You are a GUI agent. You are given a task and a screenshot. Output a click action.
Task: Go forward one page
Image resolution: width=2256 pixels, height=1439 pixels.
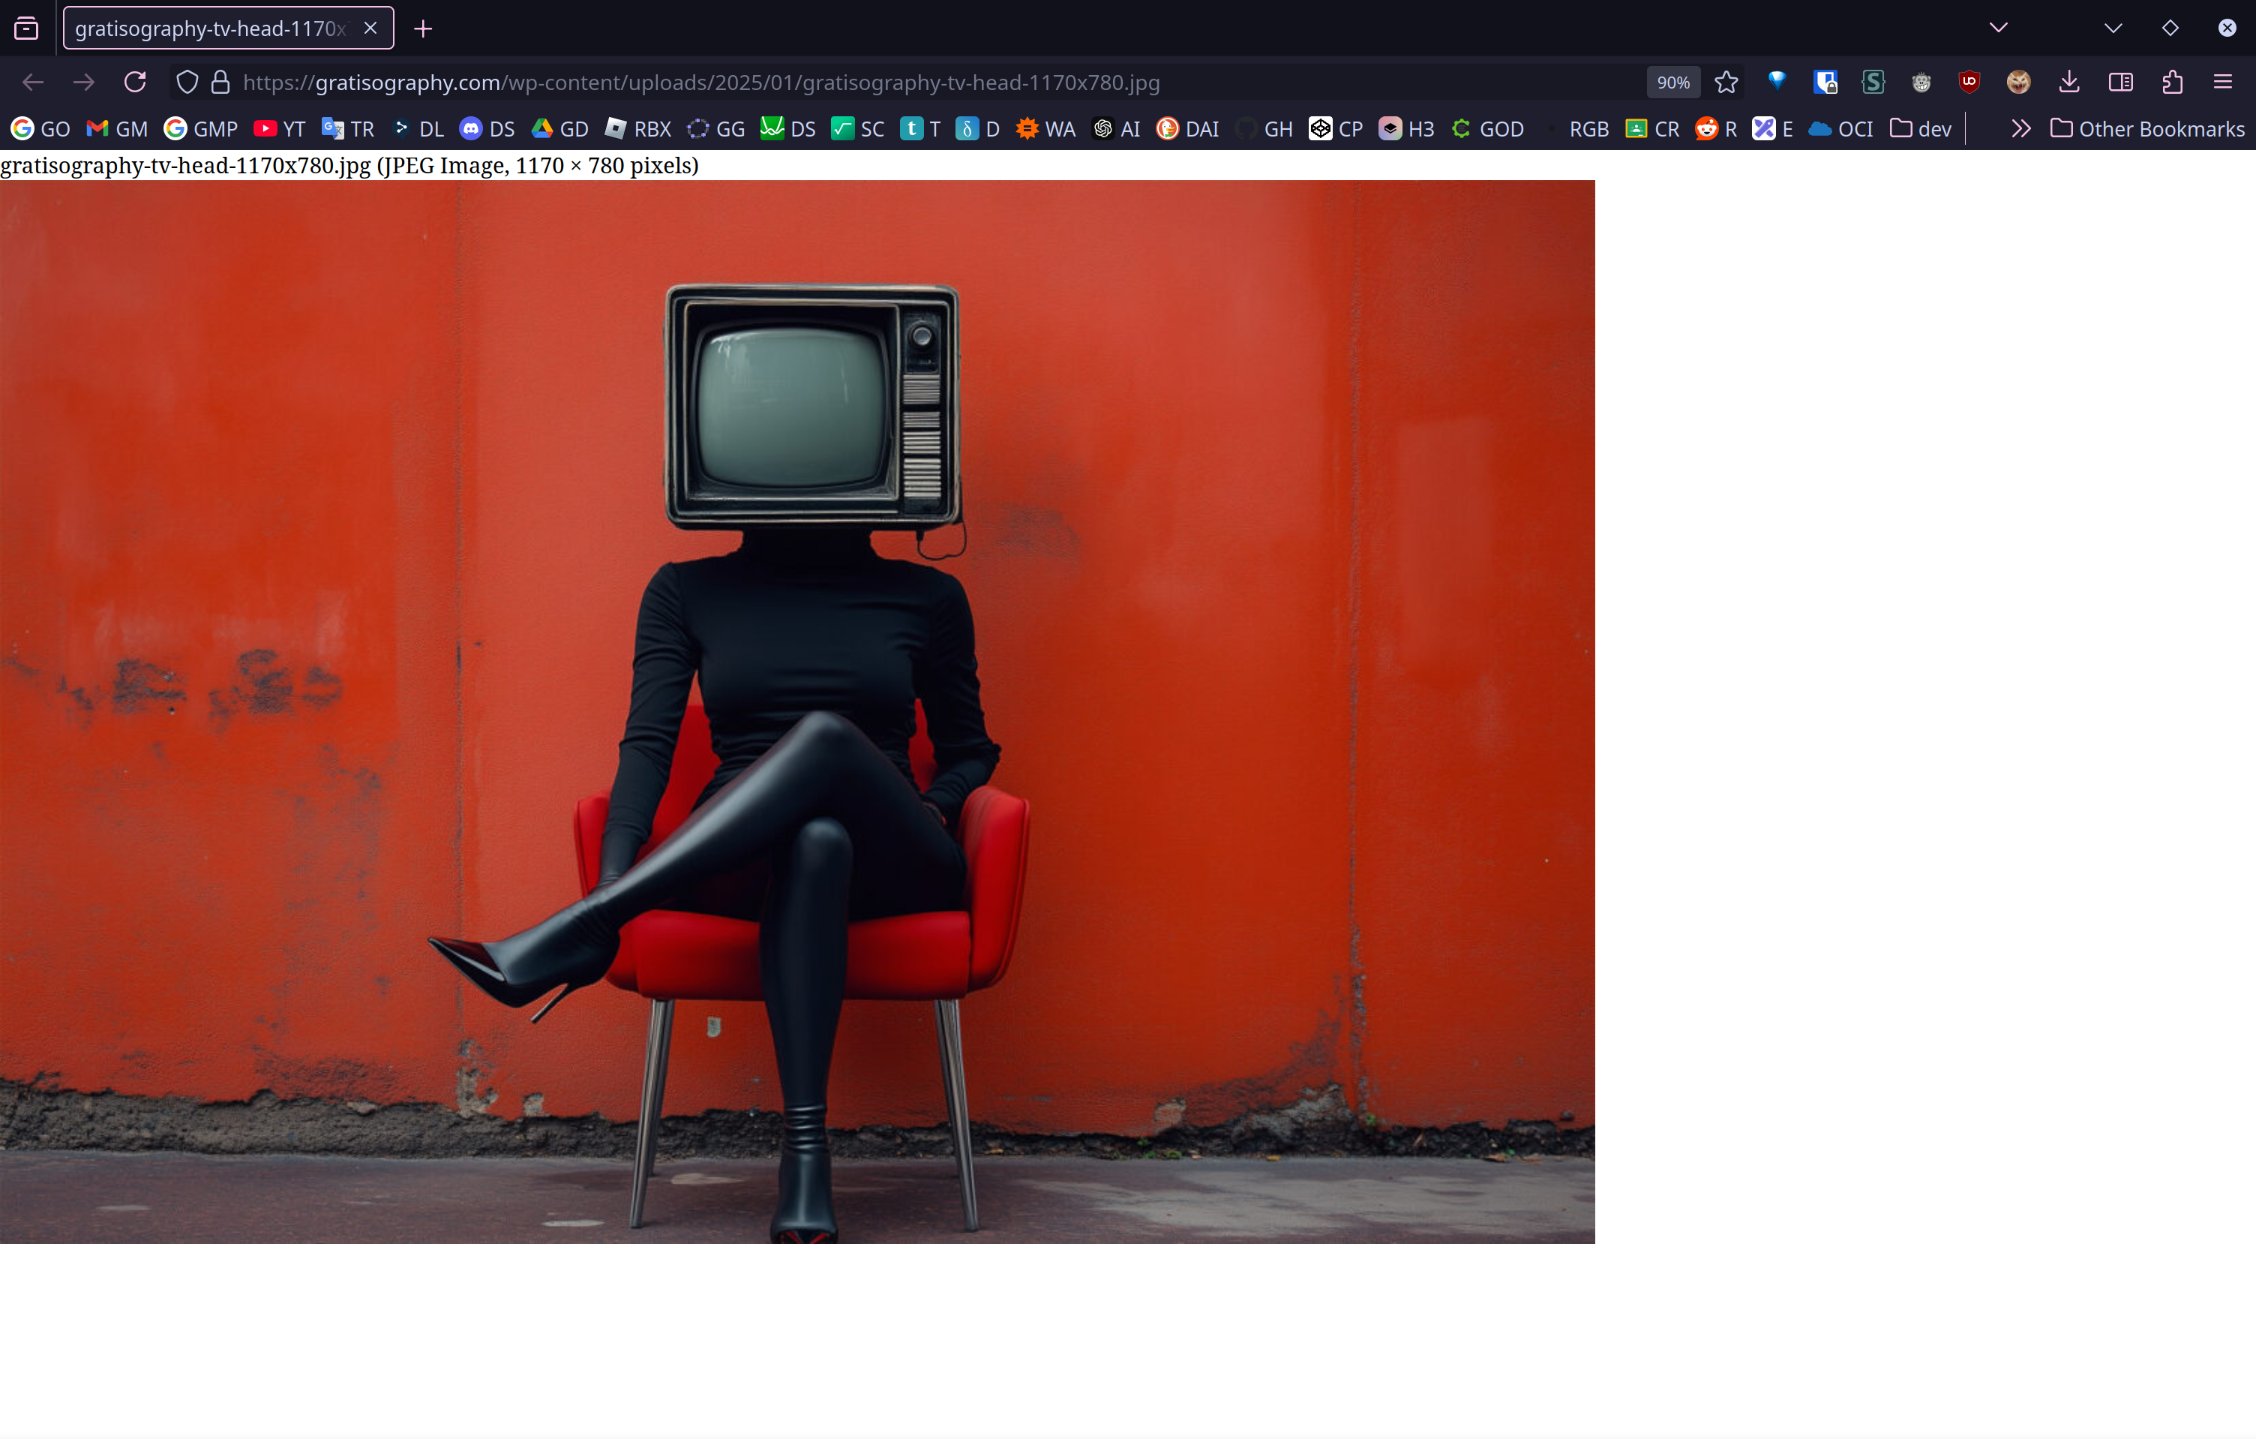coord(84,82)
